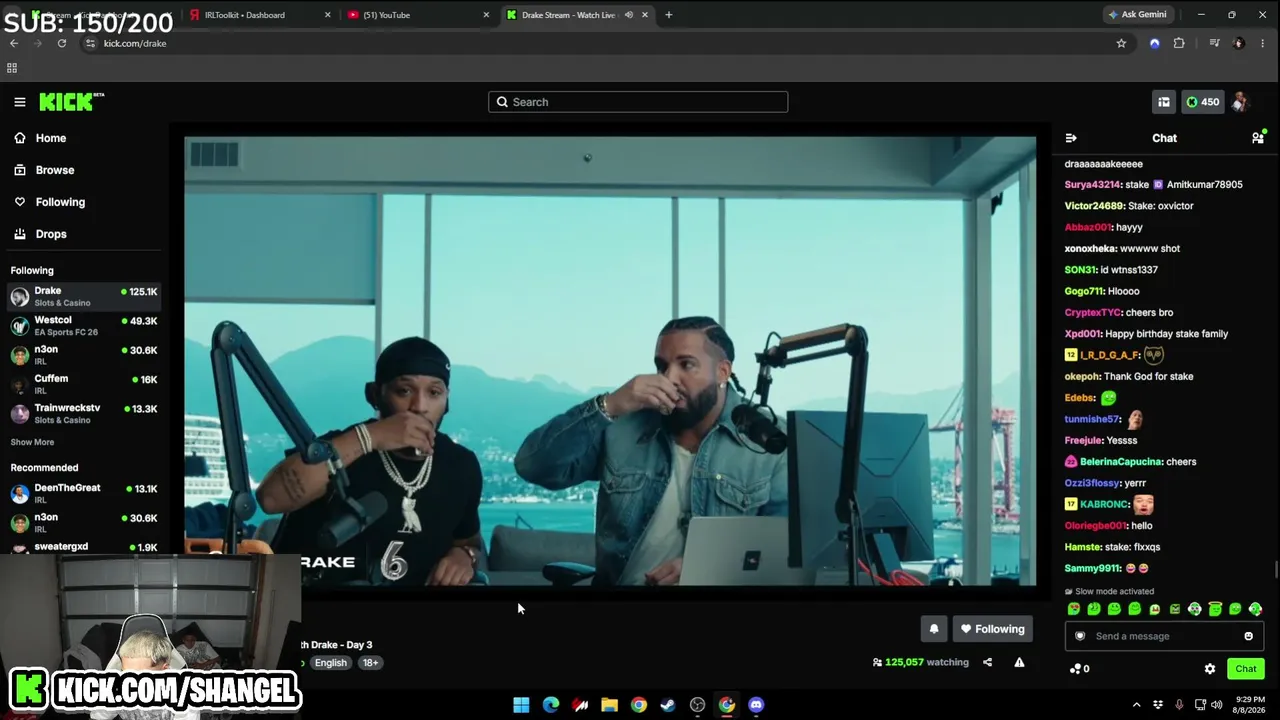
Task: Open channel points balance in chat
Action: pyautogui.click(x=1080, y=669)
